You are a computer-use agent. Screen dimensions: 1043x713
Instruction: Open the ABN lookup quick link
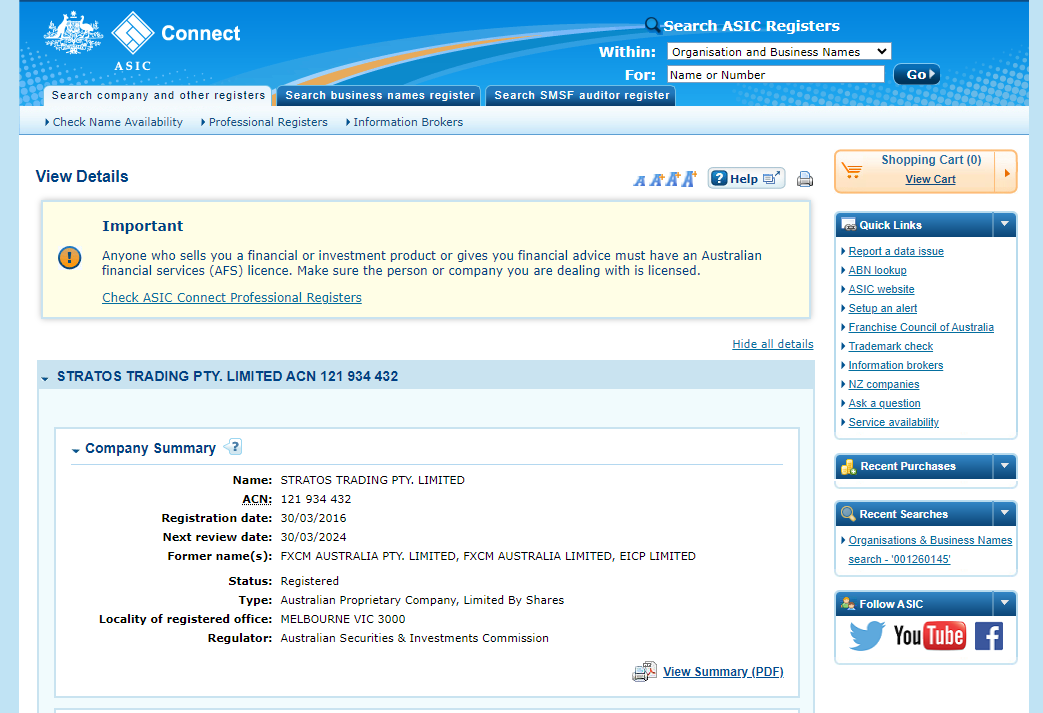pyautogui.click(x=877, y=270)
